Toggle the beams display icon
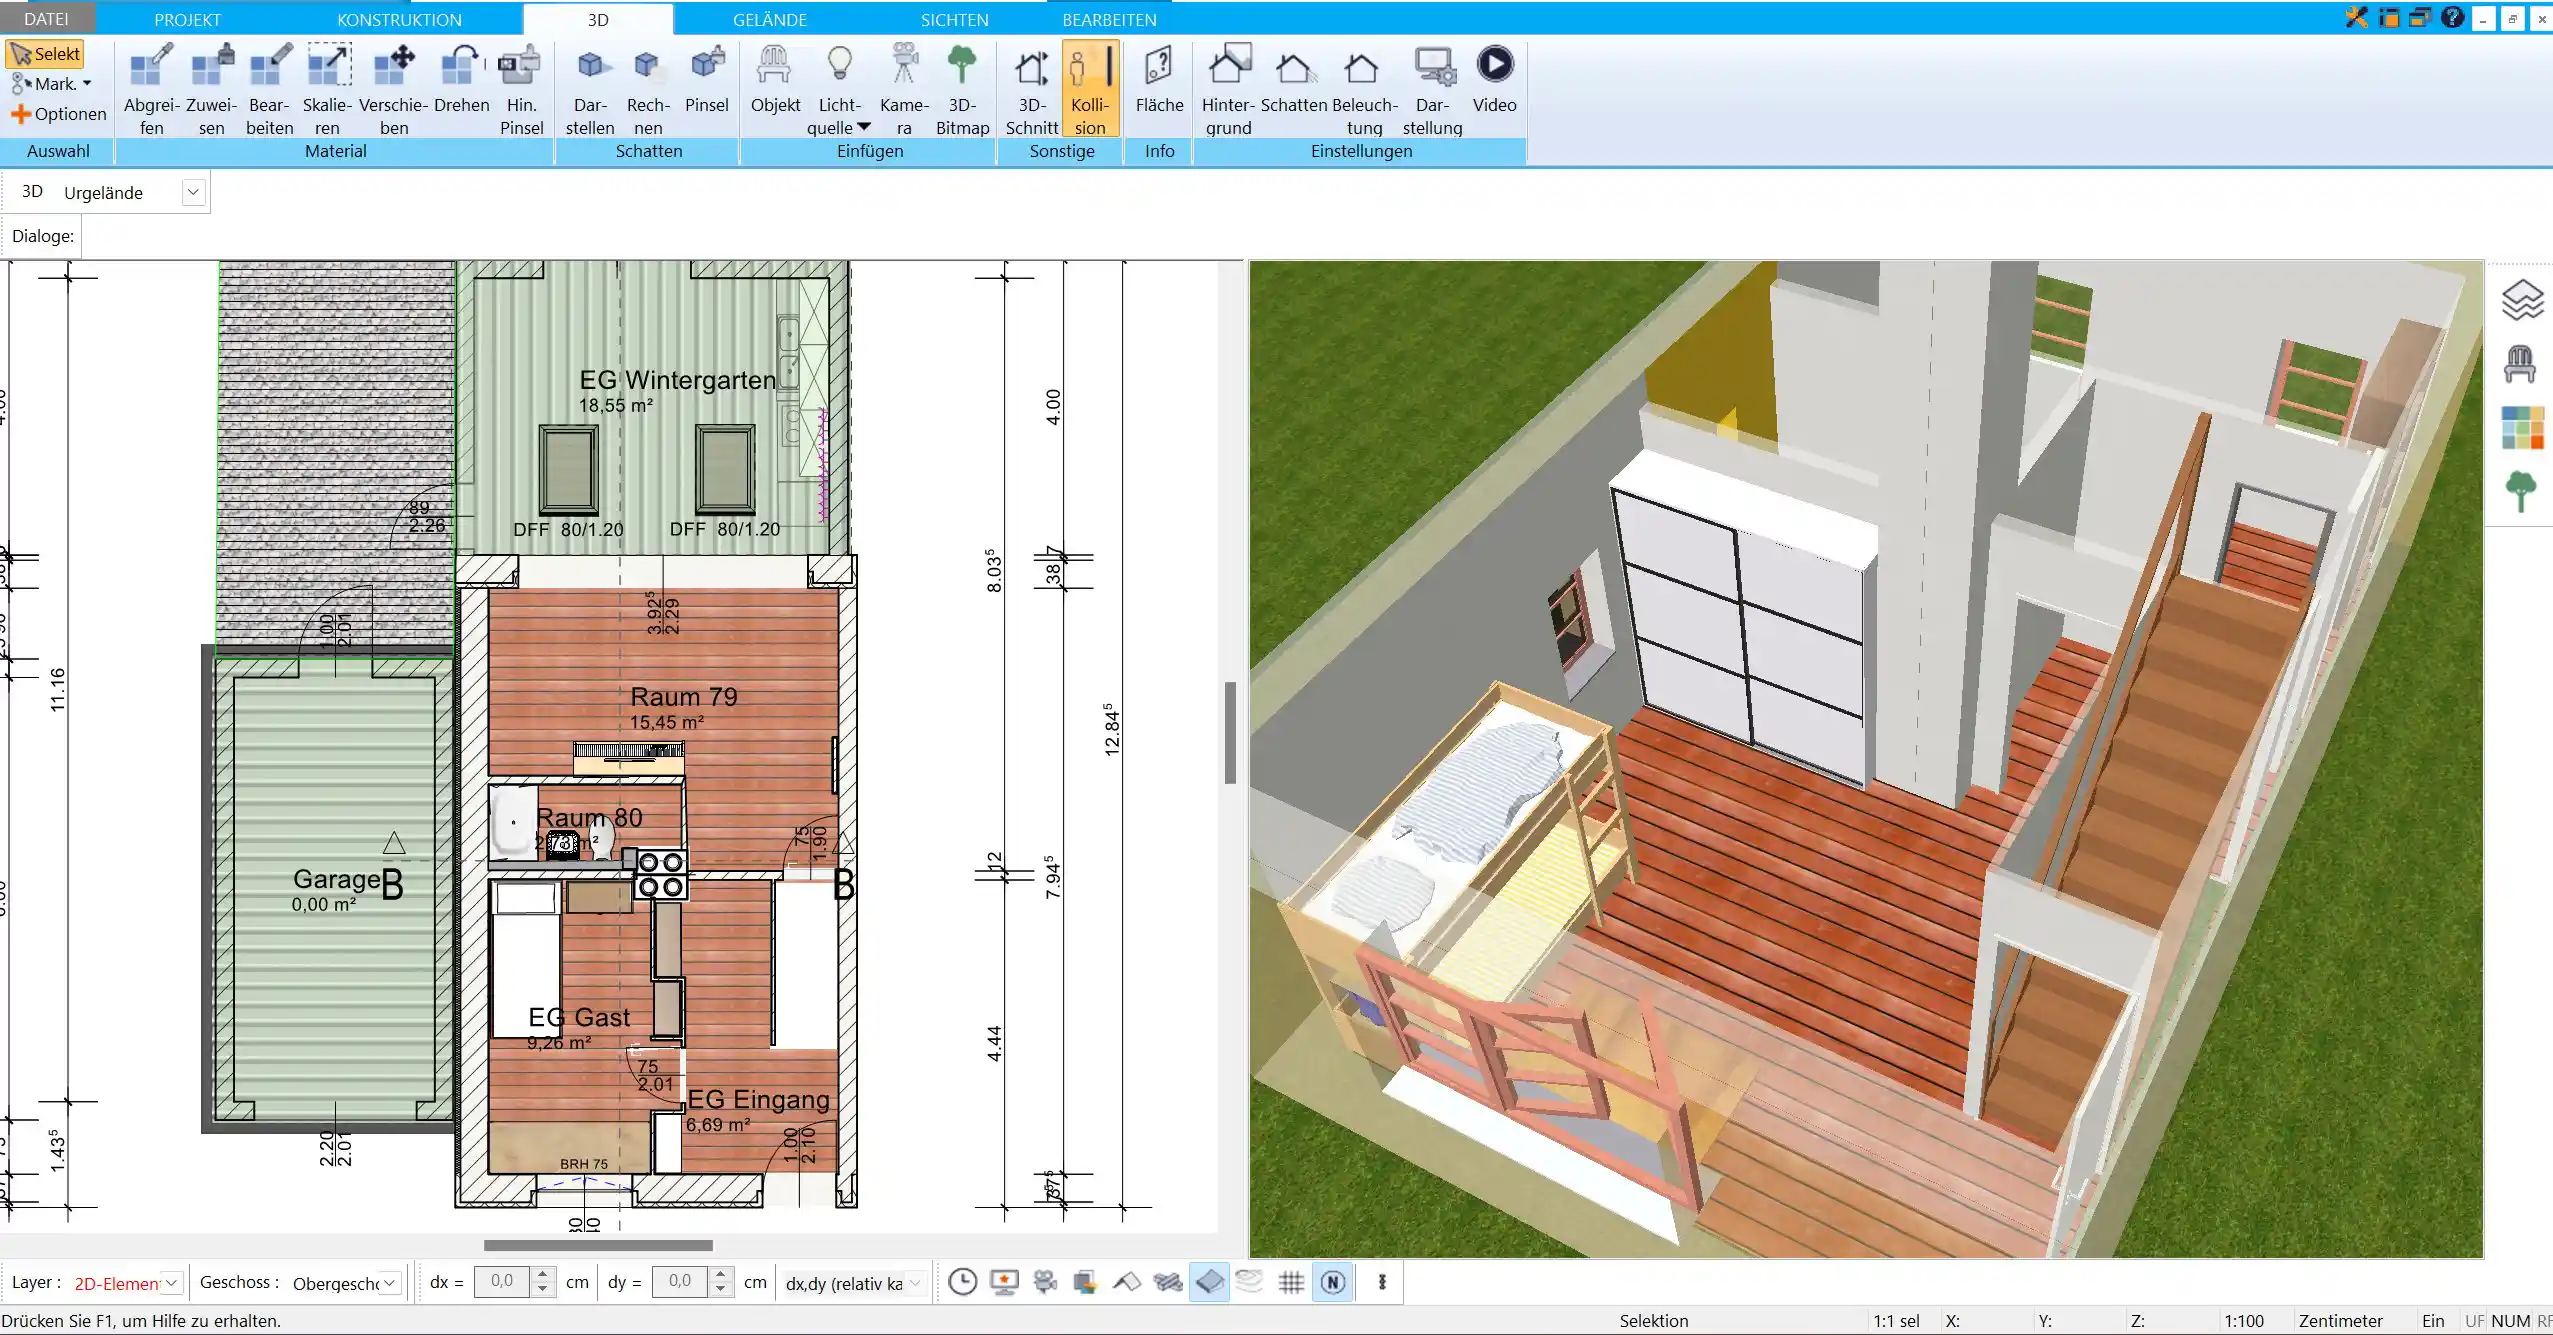The width and height of the screenshot is (2553, 1335). pos(1168,1282)
